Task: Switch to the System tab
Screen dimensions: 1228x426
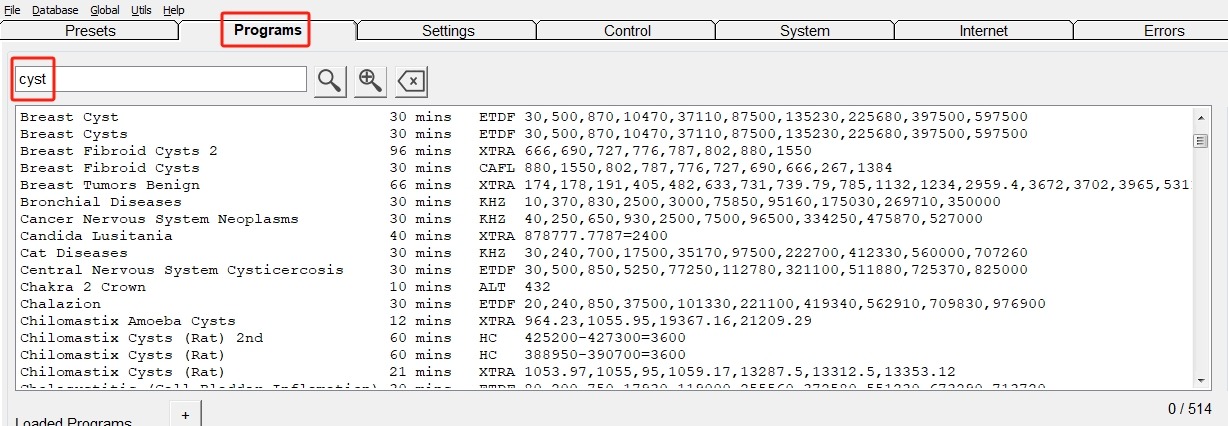Action: point(805,31)
